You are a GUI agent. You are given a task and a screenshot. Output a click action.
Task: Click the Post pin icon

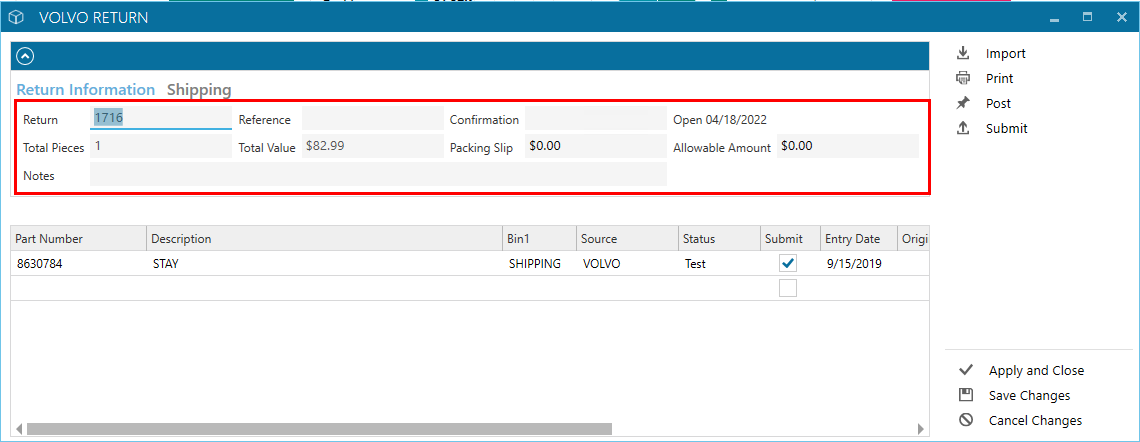[963, 103]
